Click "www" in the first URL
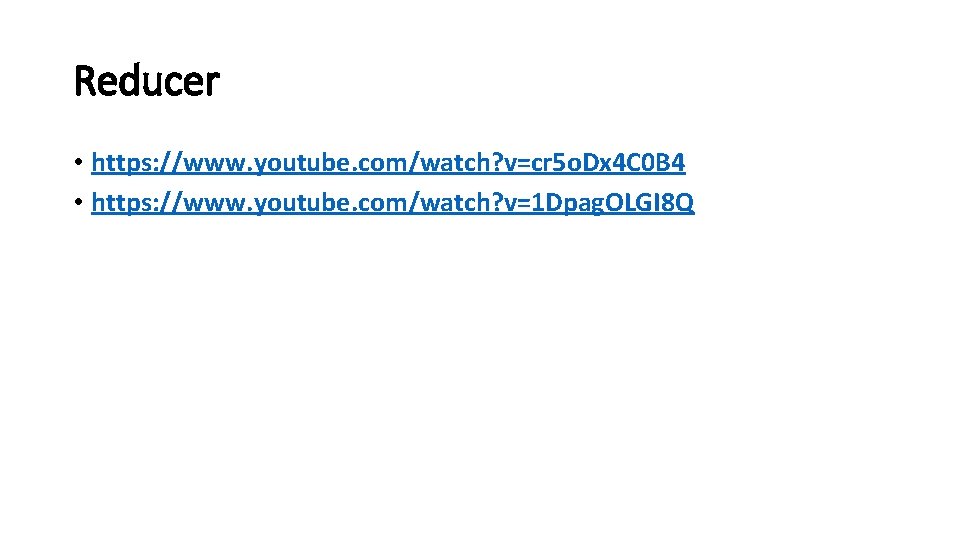Screen dimensions: 960x540 point(214,164)
